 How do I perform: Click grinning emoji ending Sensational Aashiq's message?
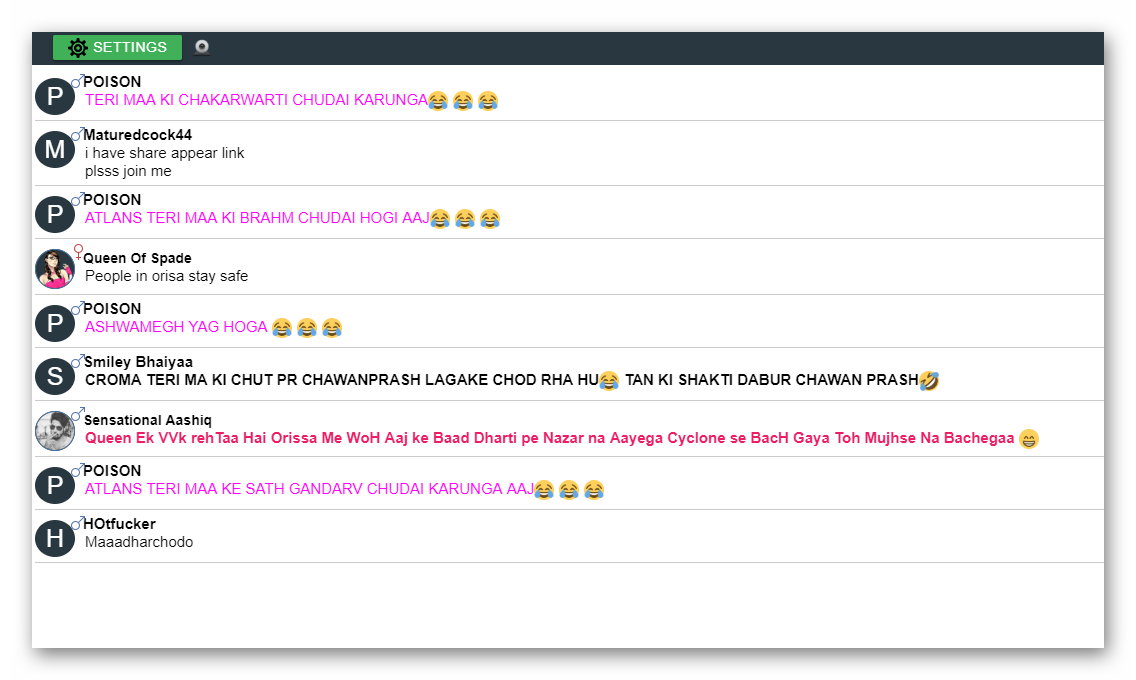click(1029, 439)
